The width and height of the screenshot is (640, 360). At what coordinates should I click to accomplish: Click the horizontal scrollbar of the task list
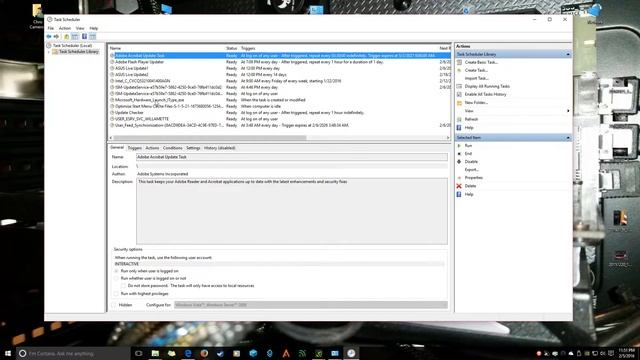(x=209, y=138)
